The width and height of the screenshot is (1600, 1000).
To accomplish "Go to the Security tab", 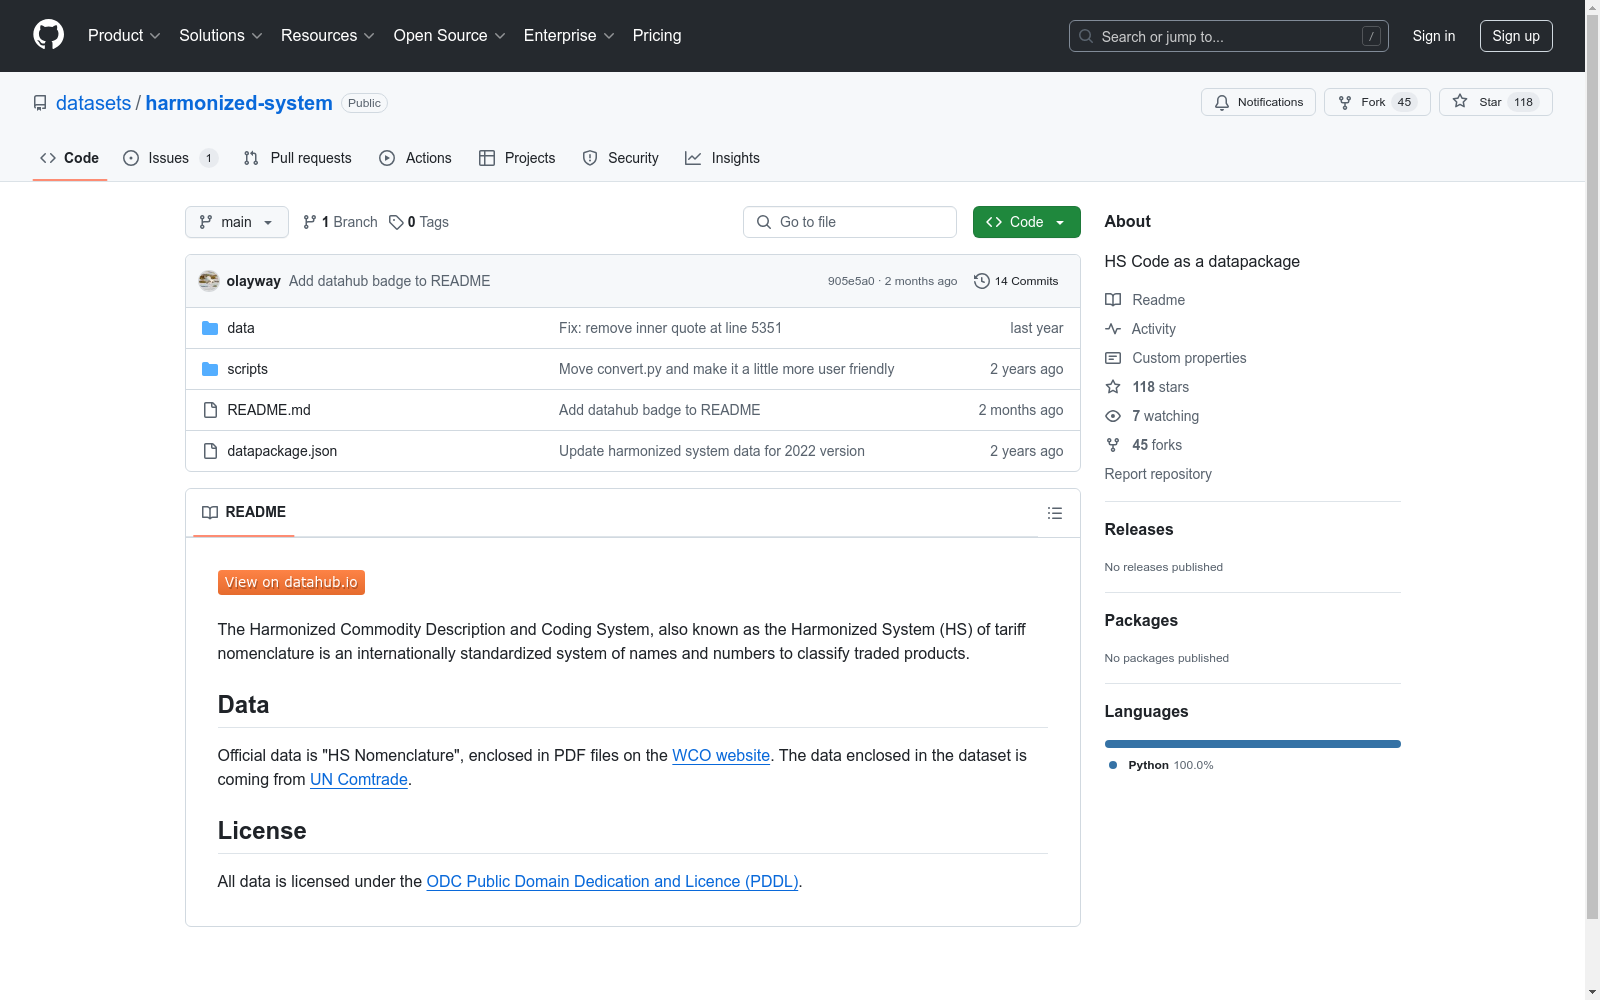I will [x=621, y=158].
